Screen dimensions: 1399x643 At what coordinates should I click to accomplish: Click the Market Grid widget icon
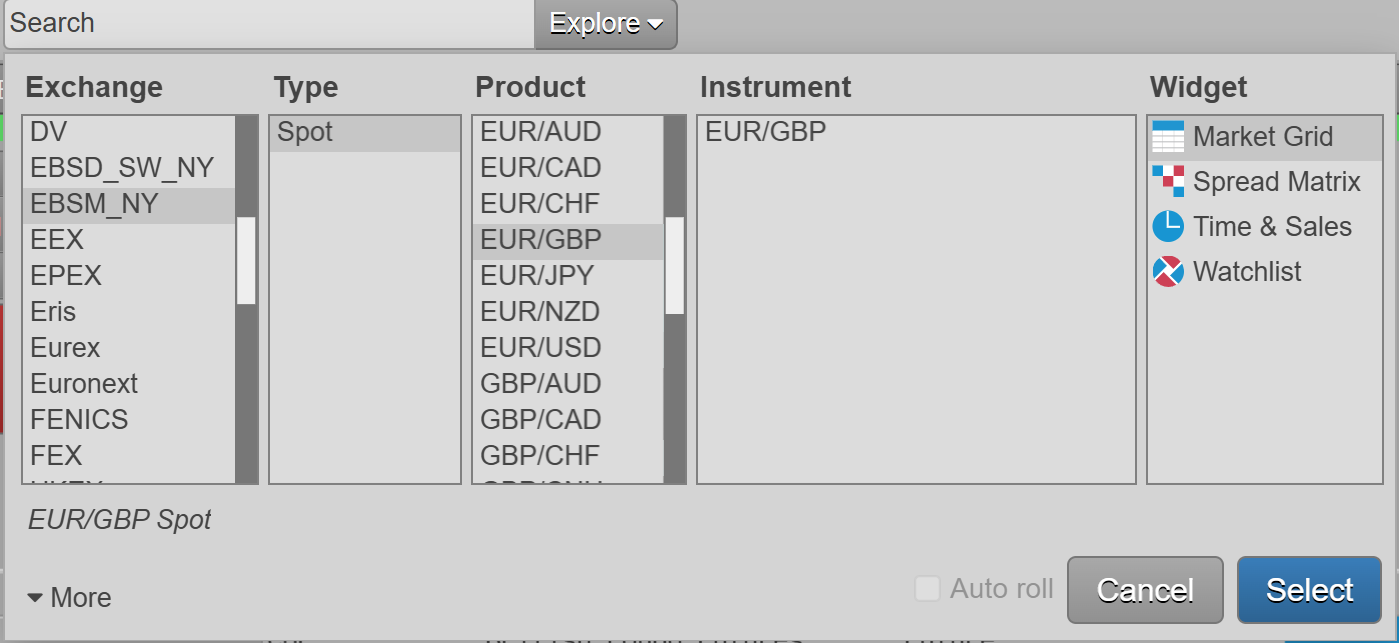(1168, 137)
